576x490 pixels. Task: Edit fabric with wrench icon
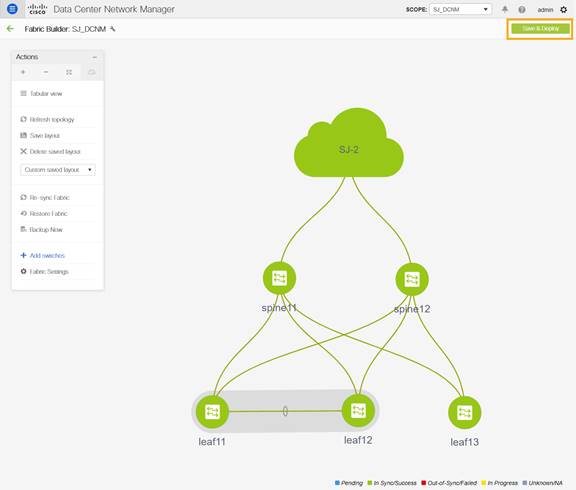pyautogui.click(x=113, y=29)
